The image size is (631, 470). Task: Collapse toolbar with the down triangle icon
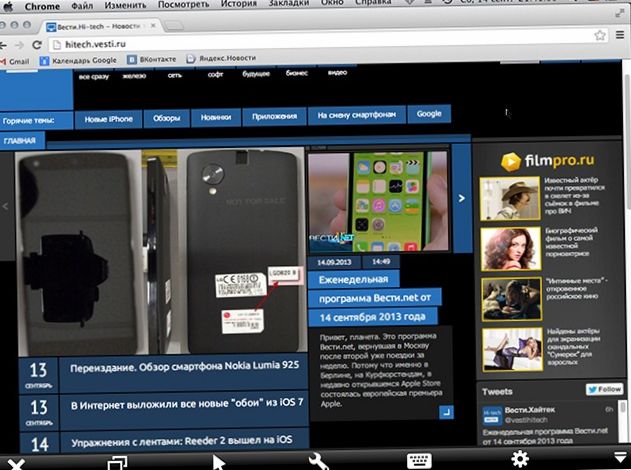(x=621, y=457)
